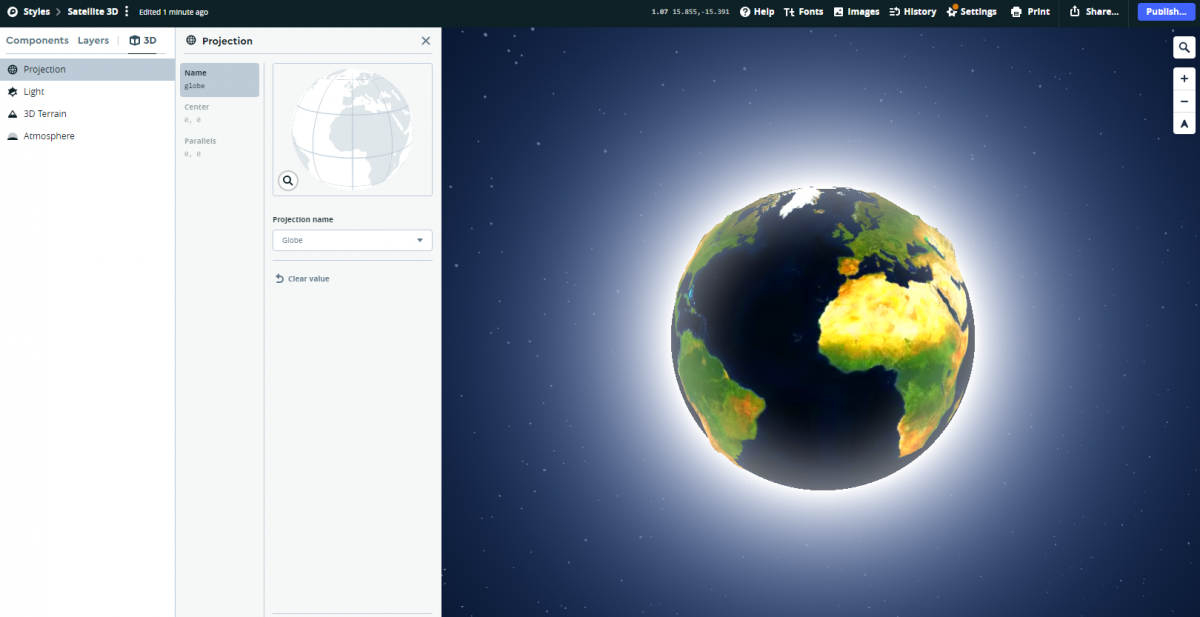Select the Atmosphere component
Viewport: 1200px width, 617px height.
48,135
